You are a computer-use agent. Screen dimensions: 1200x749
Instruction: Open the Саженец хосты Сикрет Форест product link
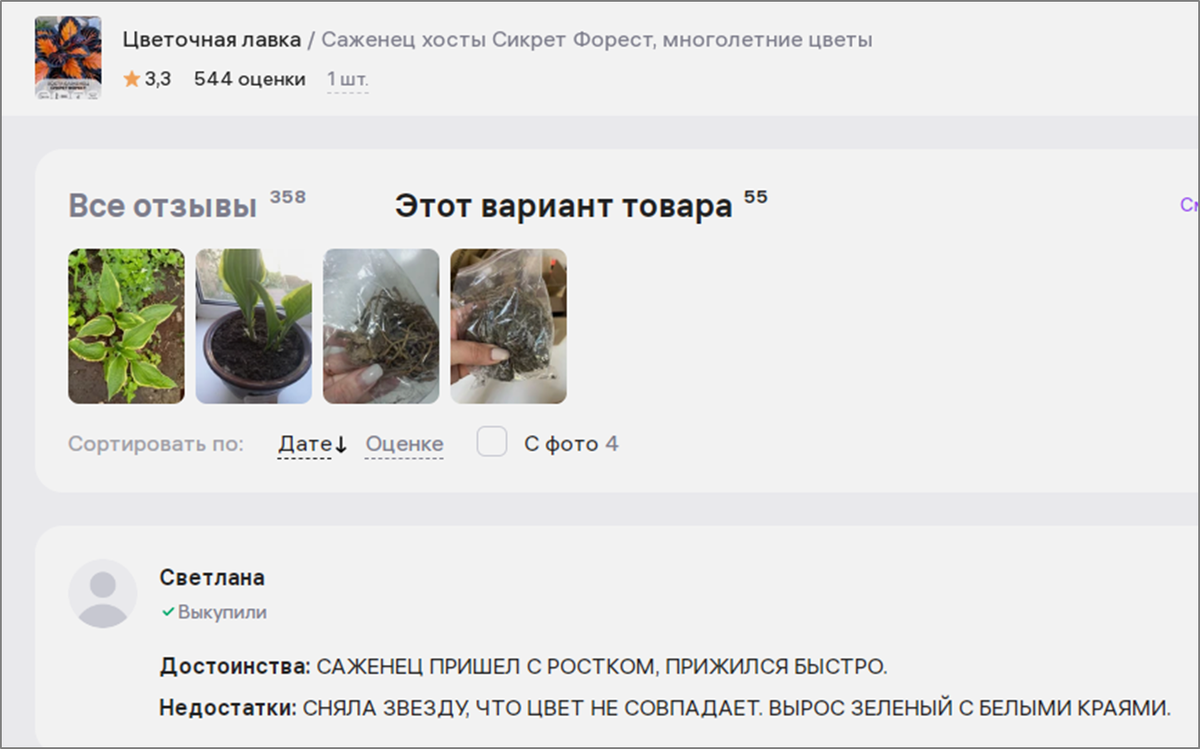(x=597, y=40)
